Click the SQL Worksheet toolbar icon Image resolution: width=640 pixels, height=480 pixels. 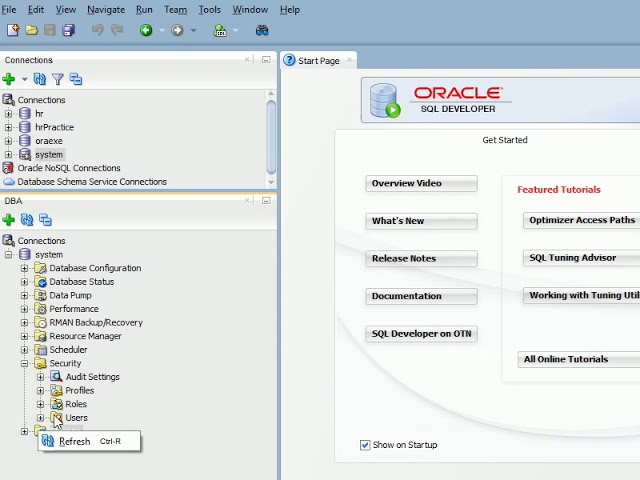point(220,30)
